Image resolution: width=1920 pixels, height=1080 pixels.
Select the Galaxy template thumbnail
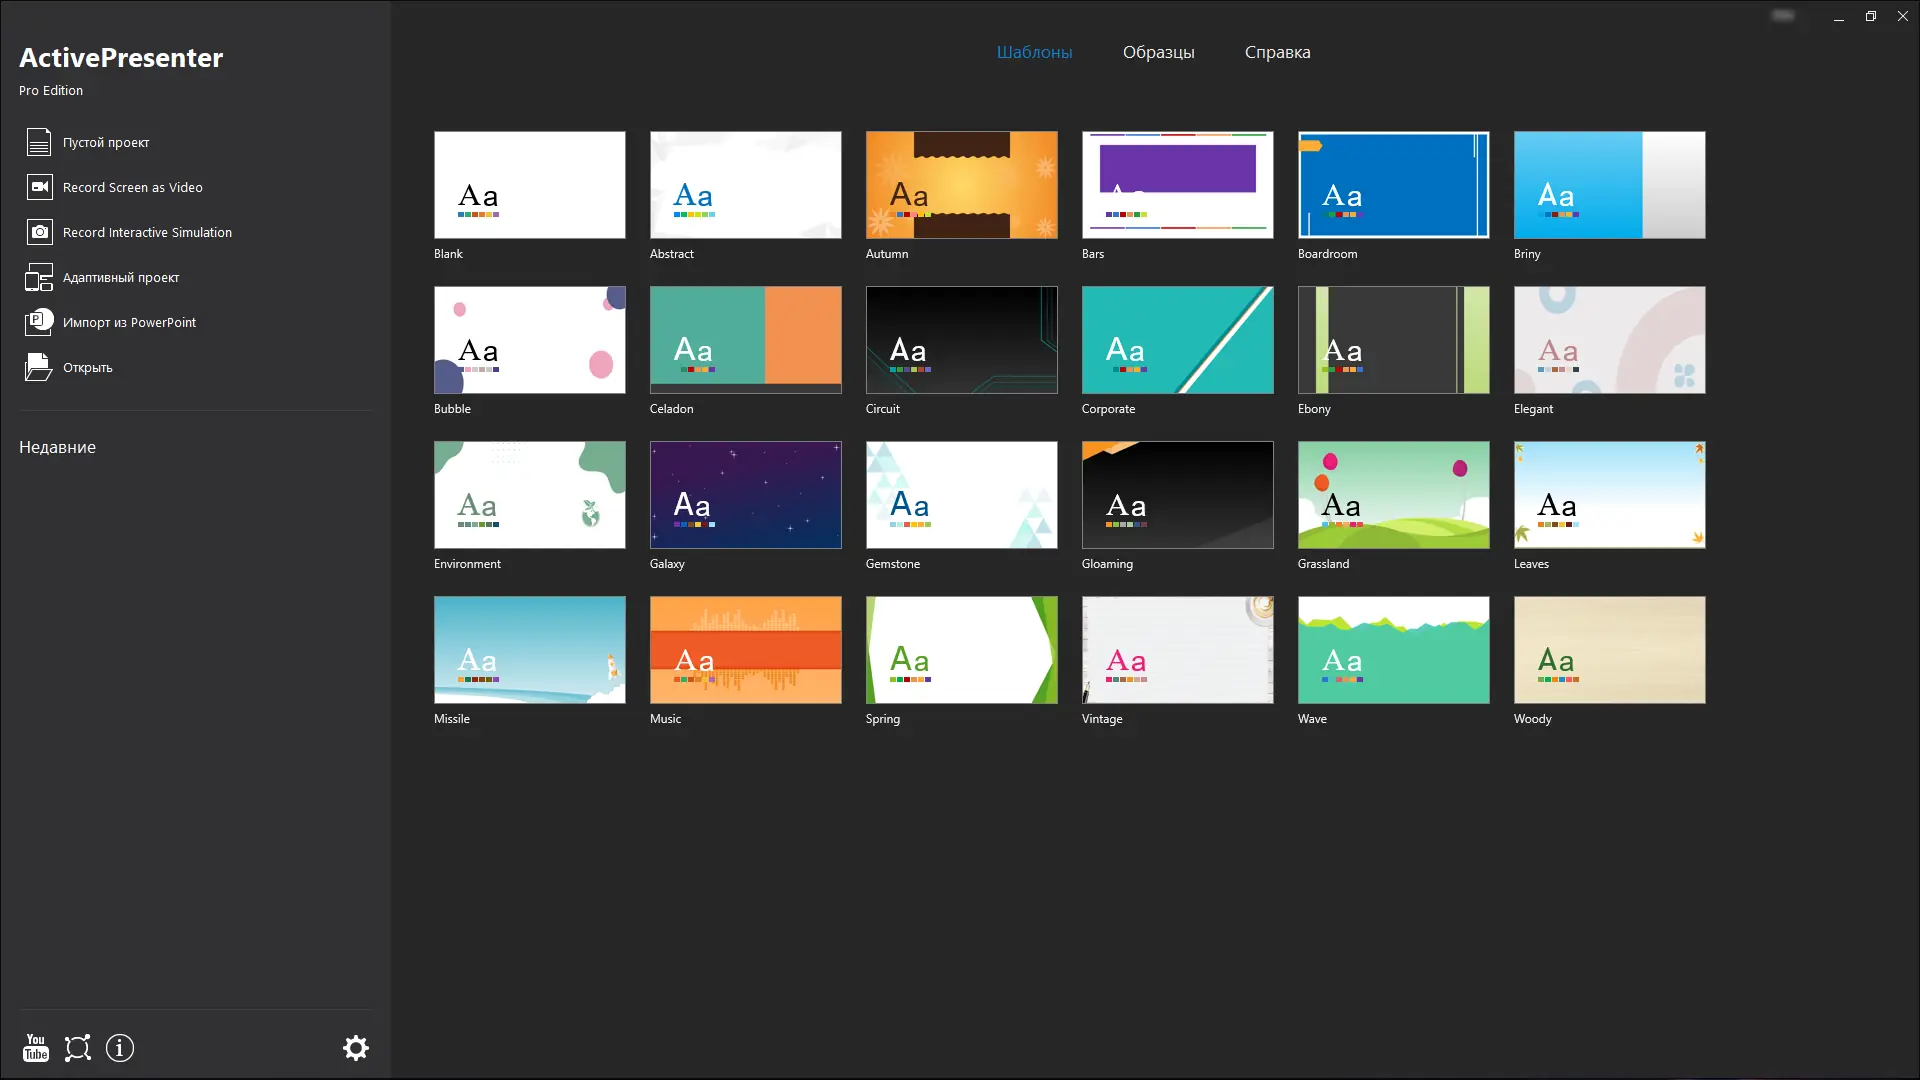745,495
